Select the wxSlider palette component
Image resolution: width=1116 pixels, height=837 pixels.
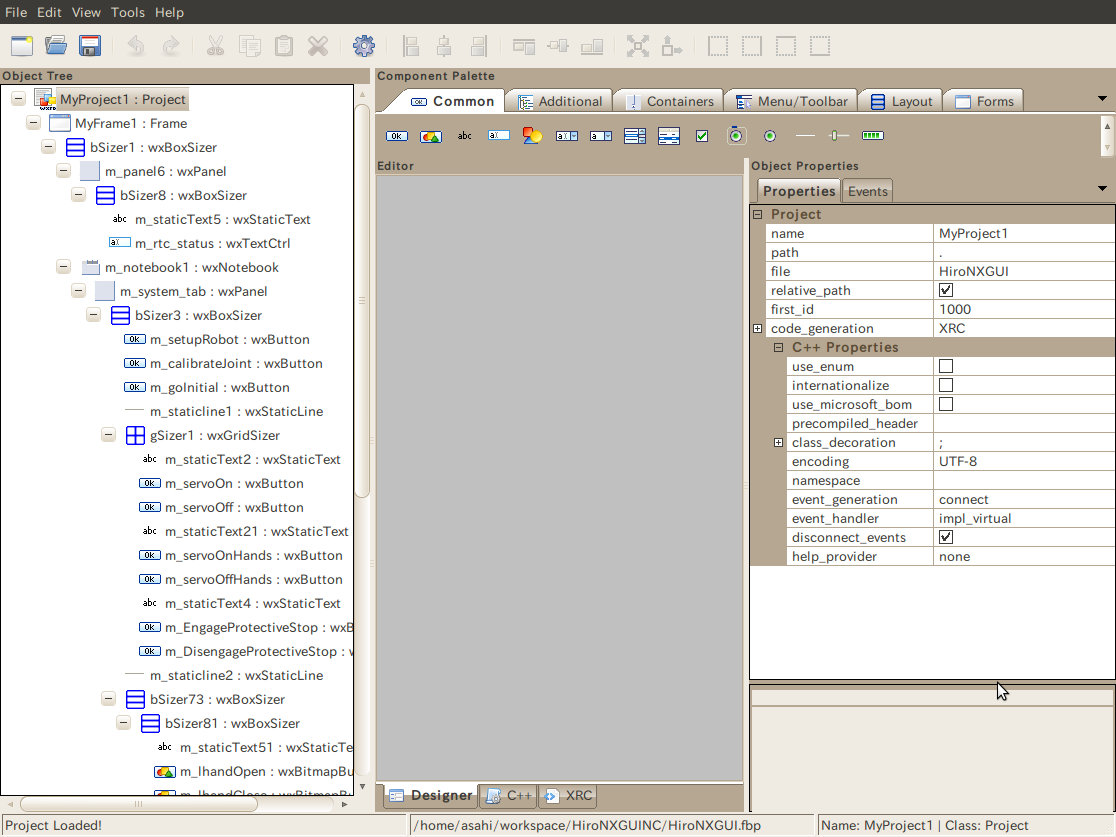(839, 136)
